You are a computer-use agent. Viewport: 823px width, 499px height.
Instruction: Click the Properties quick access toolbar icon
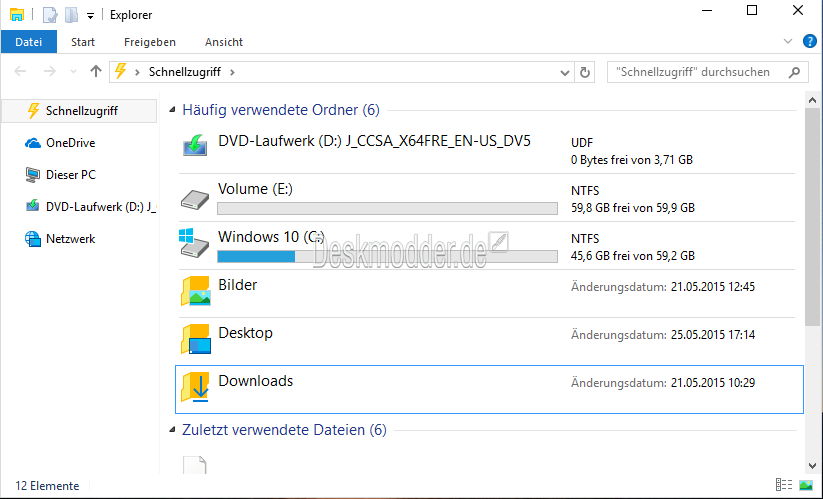(50, 15)
